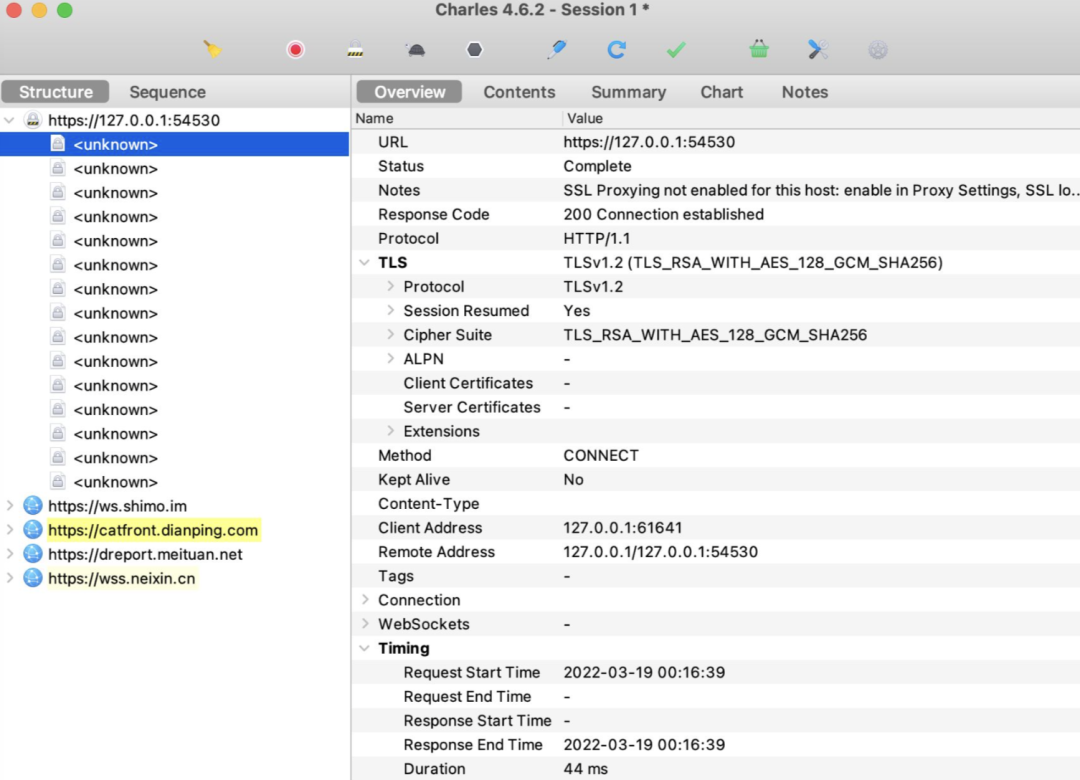Expand the TLS Protocol row

coord(390,287)
